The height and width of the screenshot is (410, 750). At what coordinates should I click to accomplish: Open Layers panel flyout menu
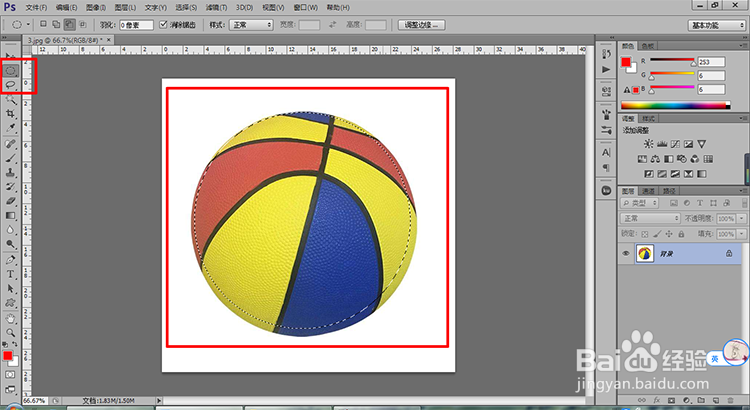[x=742, y=190]
